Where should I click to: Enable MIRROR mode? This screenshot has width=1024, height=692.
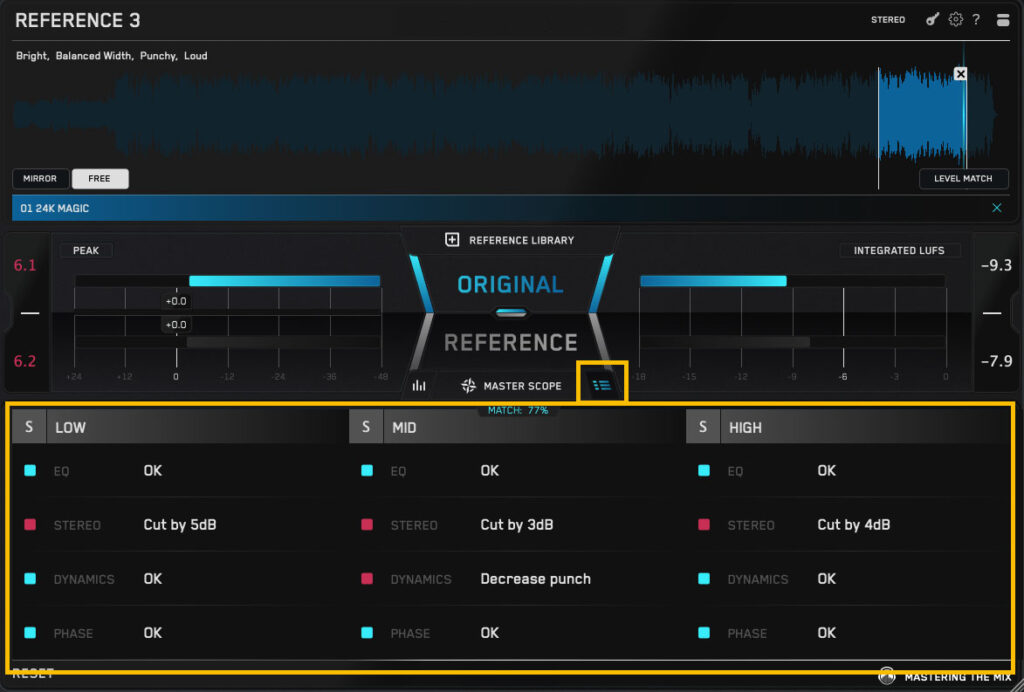pos(40,178)
